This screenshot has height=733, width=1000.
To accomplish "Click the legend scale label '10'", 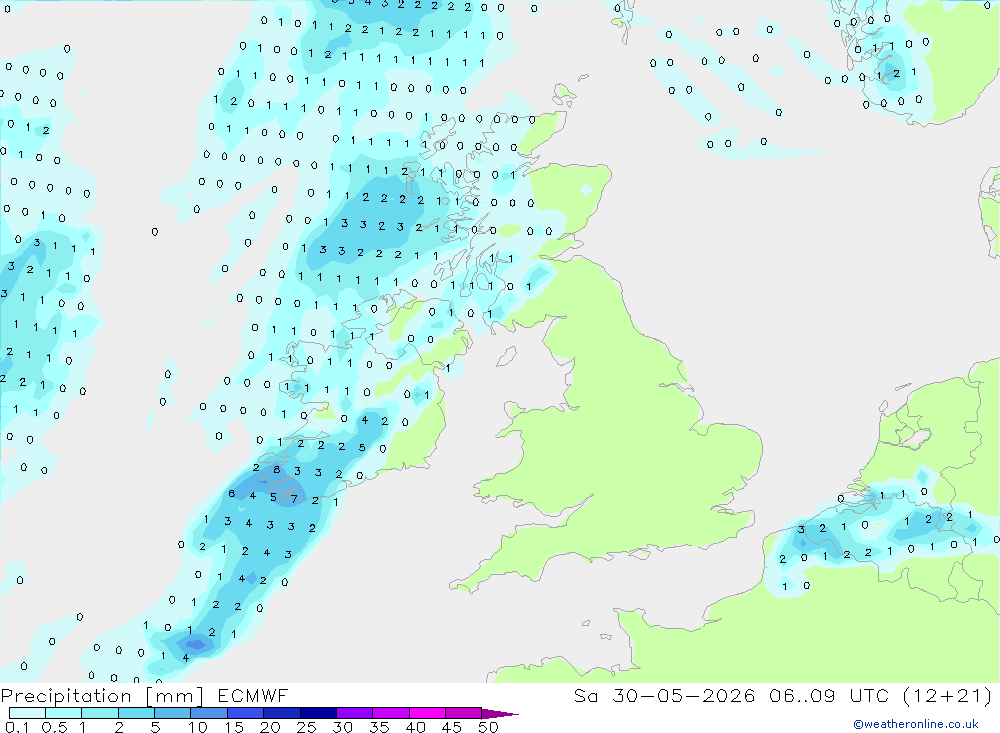I will pos(198,727).
